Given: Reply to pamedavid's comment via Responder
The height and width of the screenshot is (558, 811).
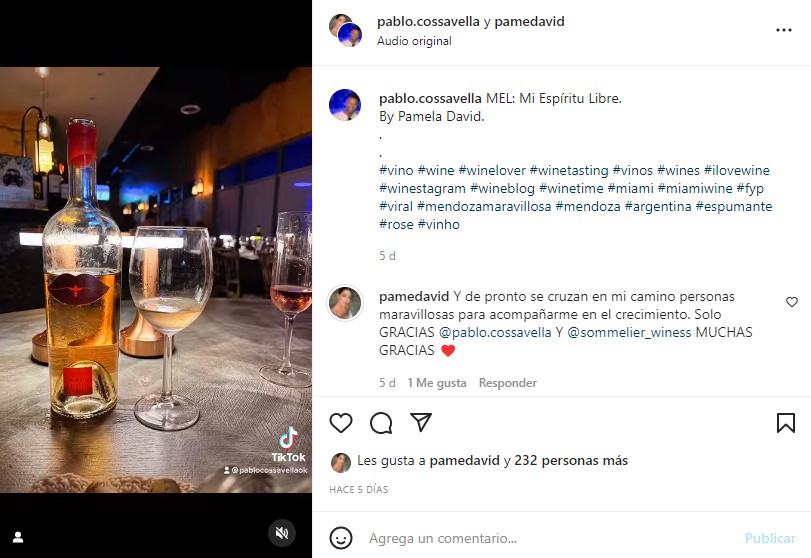Looking at the screenshot, I should [508, 383].
